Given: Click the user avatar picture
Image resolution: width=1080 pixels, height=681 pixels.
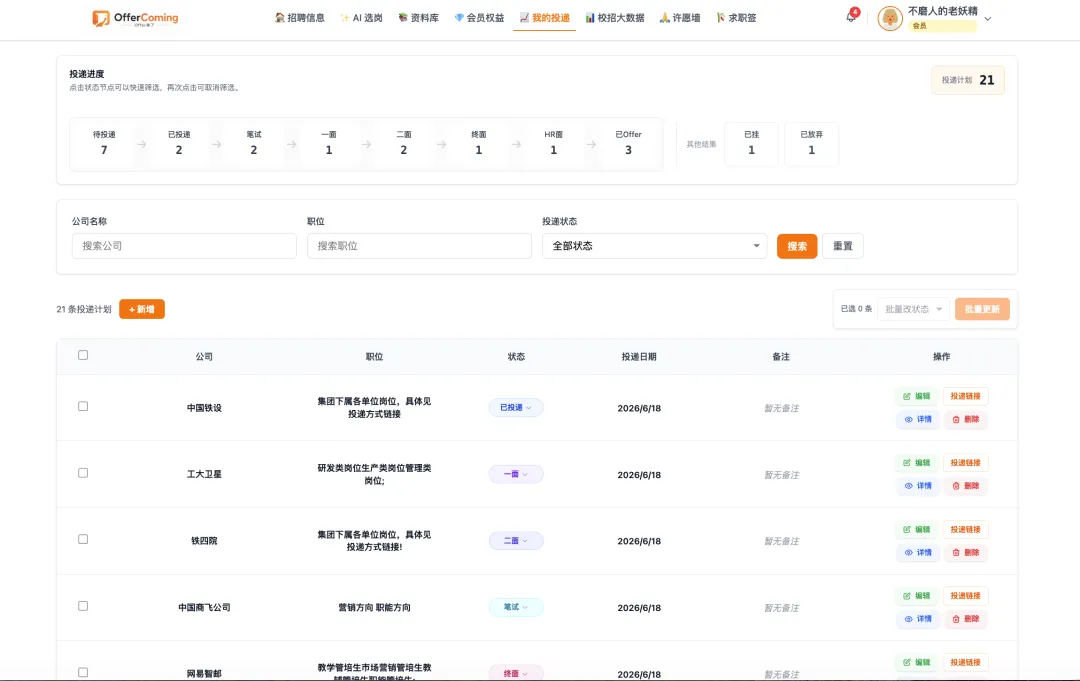Looking at the screenshot, I should point(890,19).
